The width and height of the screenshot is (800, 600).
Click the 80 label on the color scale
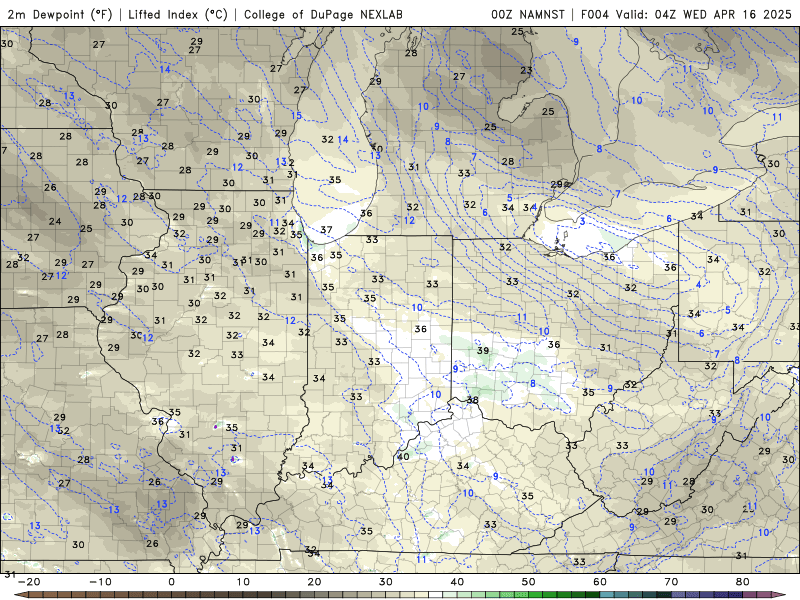743,582
